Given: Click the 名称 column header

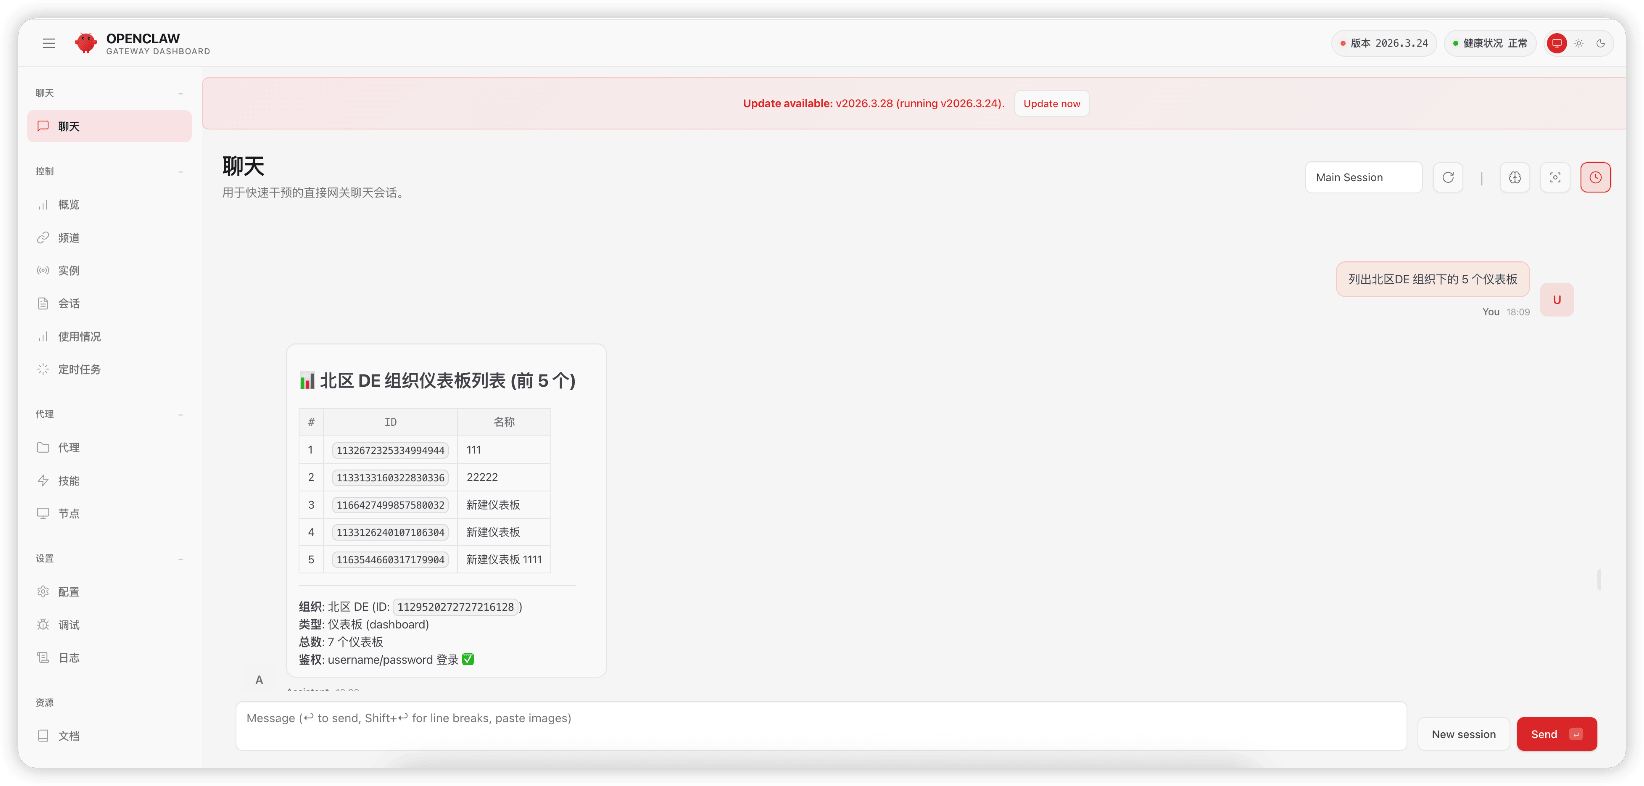Looking at the screenshot, I should coord(504,422).
